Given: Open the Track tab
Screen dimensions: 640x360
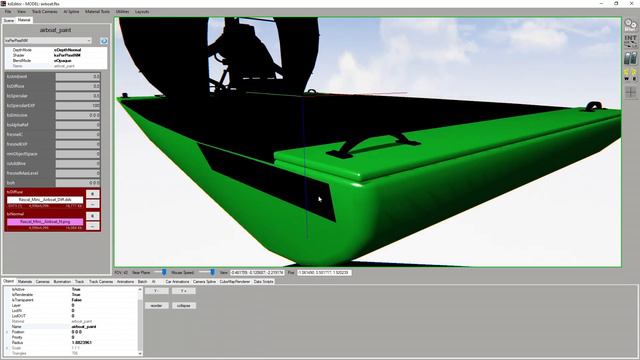Looking at the screenshot, I should 80,282.
